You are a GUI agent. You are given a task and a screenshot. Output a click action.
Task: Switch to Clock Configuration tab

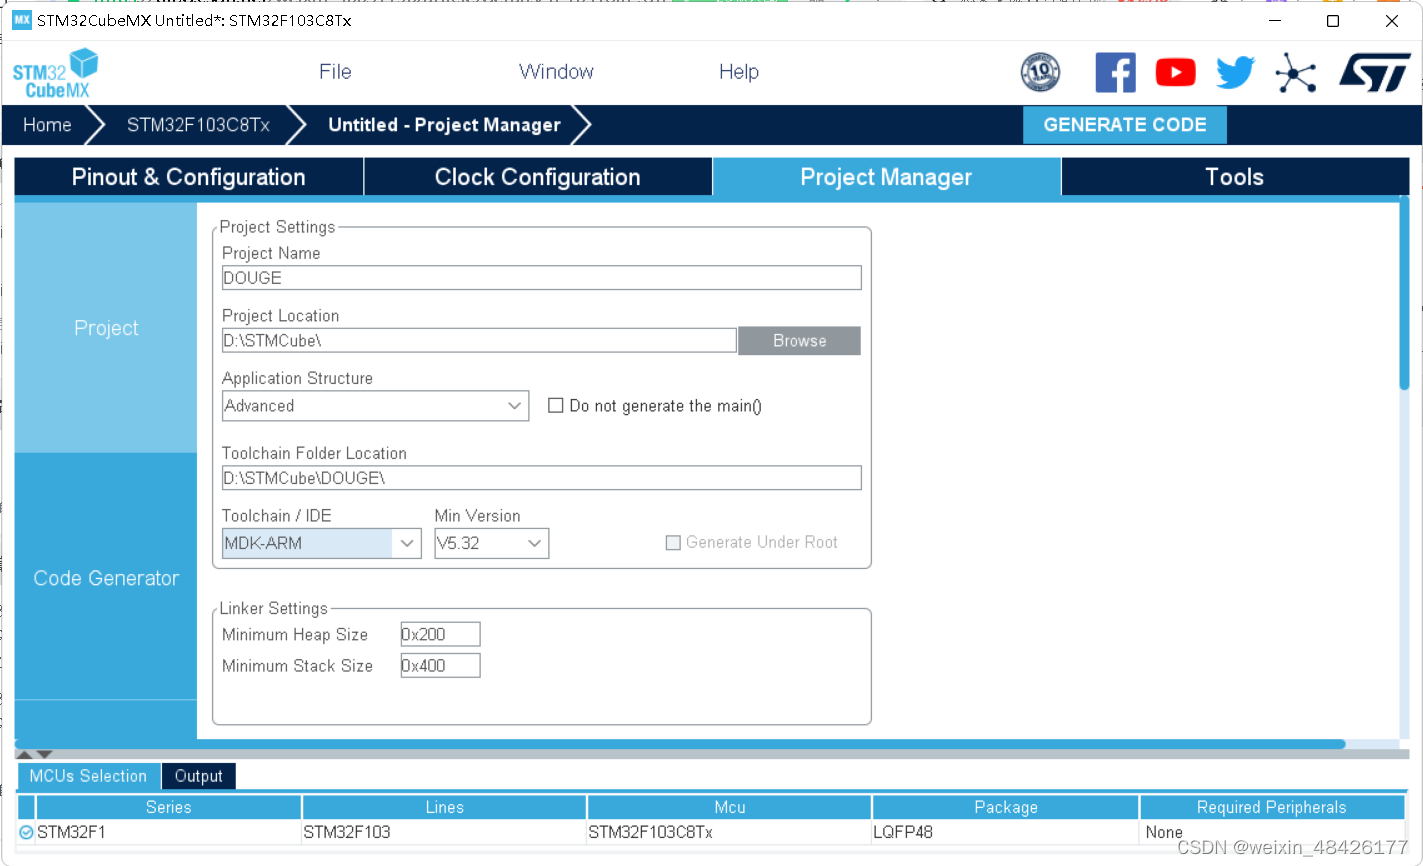tap(538, 177)
